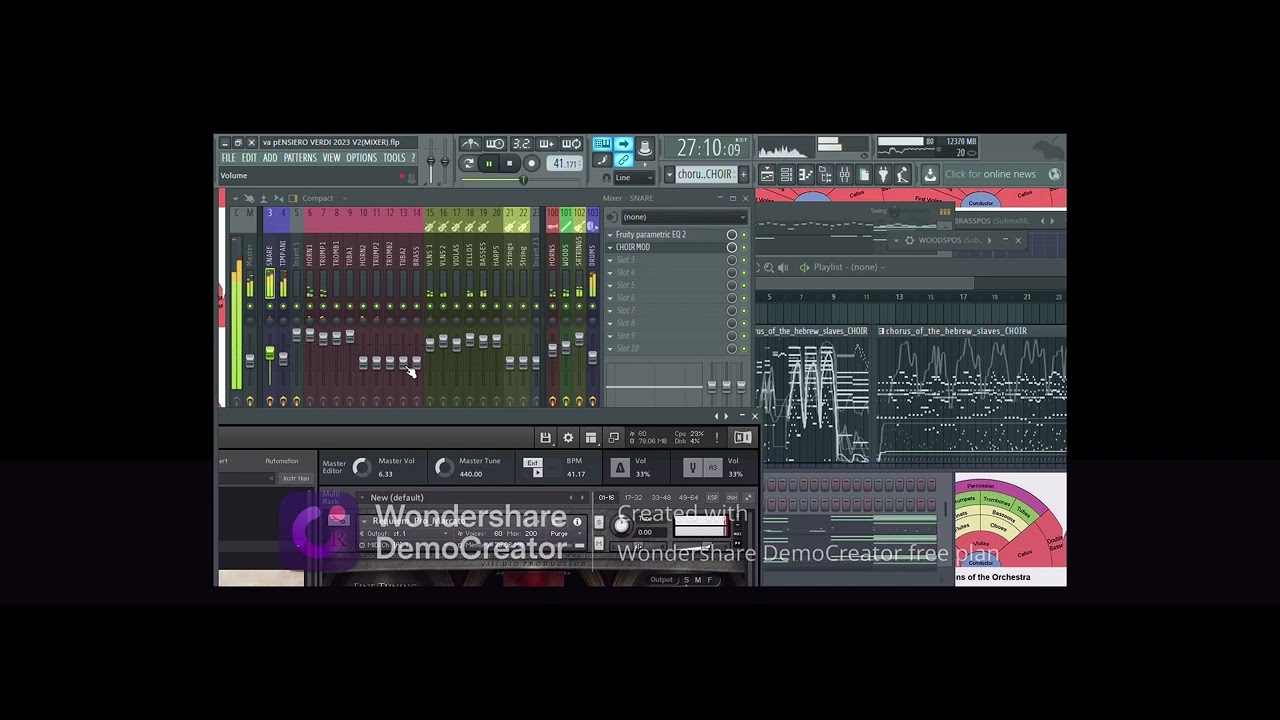Screen dimensions: 1280x720
Task: Open the Playlist view icon
Action: coord(767,175)
